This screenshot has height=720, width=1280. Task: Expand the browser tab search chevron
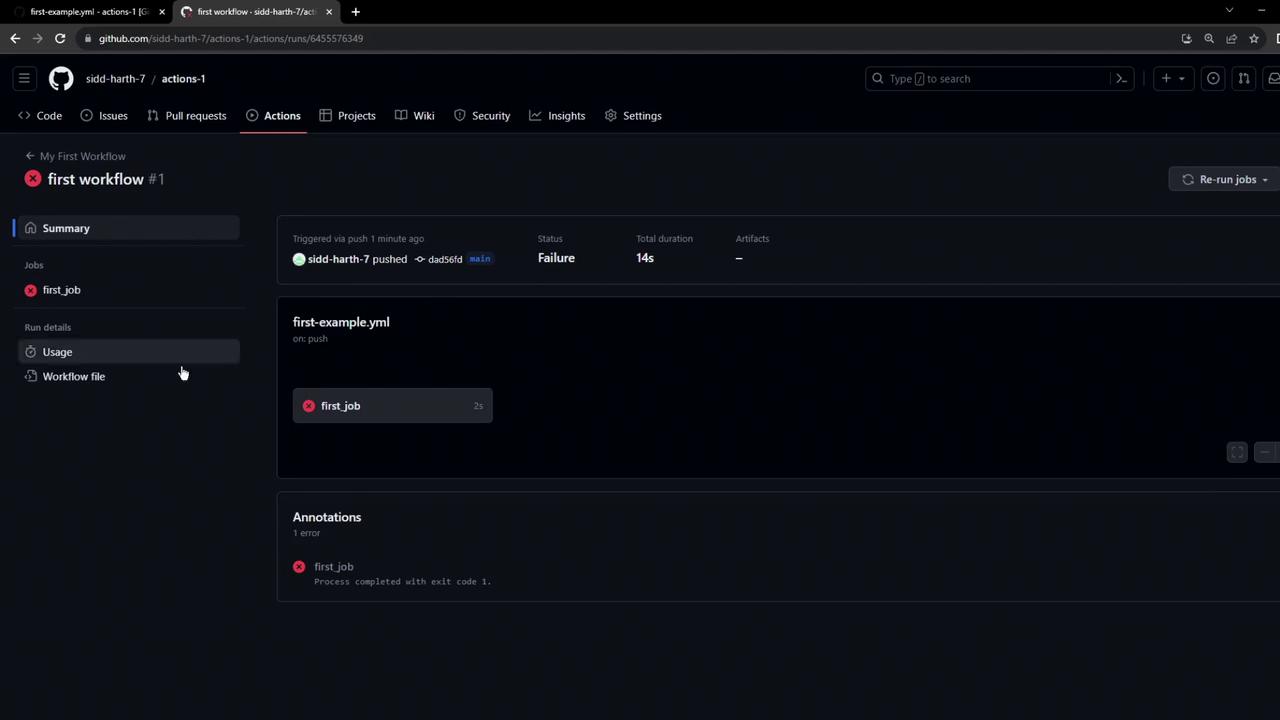pos(1229,11)
